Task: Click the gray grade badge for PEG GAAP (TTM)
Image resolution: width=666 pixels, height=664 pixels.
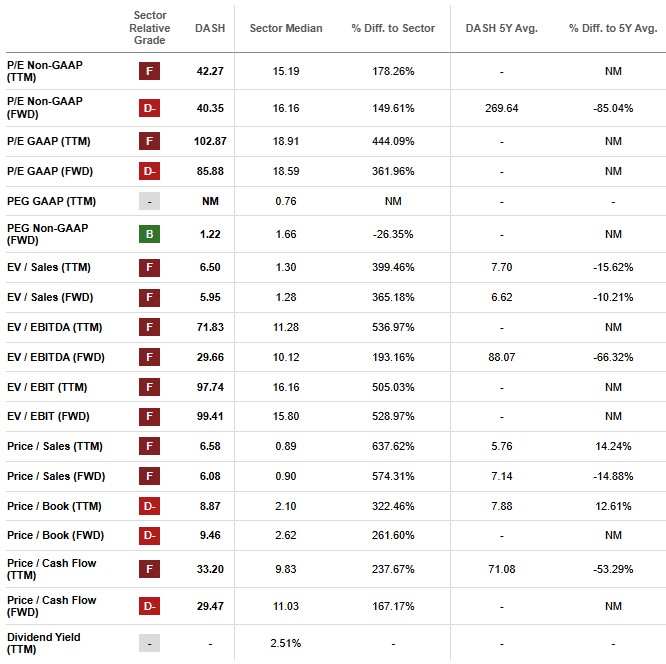Action: coord(149,200)
